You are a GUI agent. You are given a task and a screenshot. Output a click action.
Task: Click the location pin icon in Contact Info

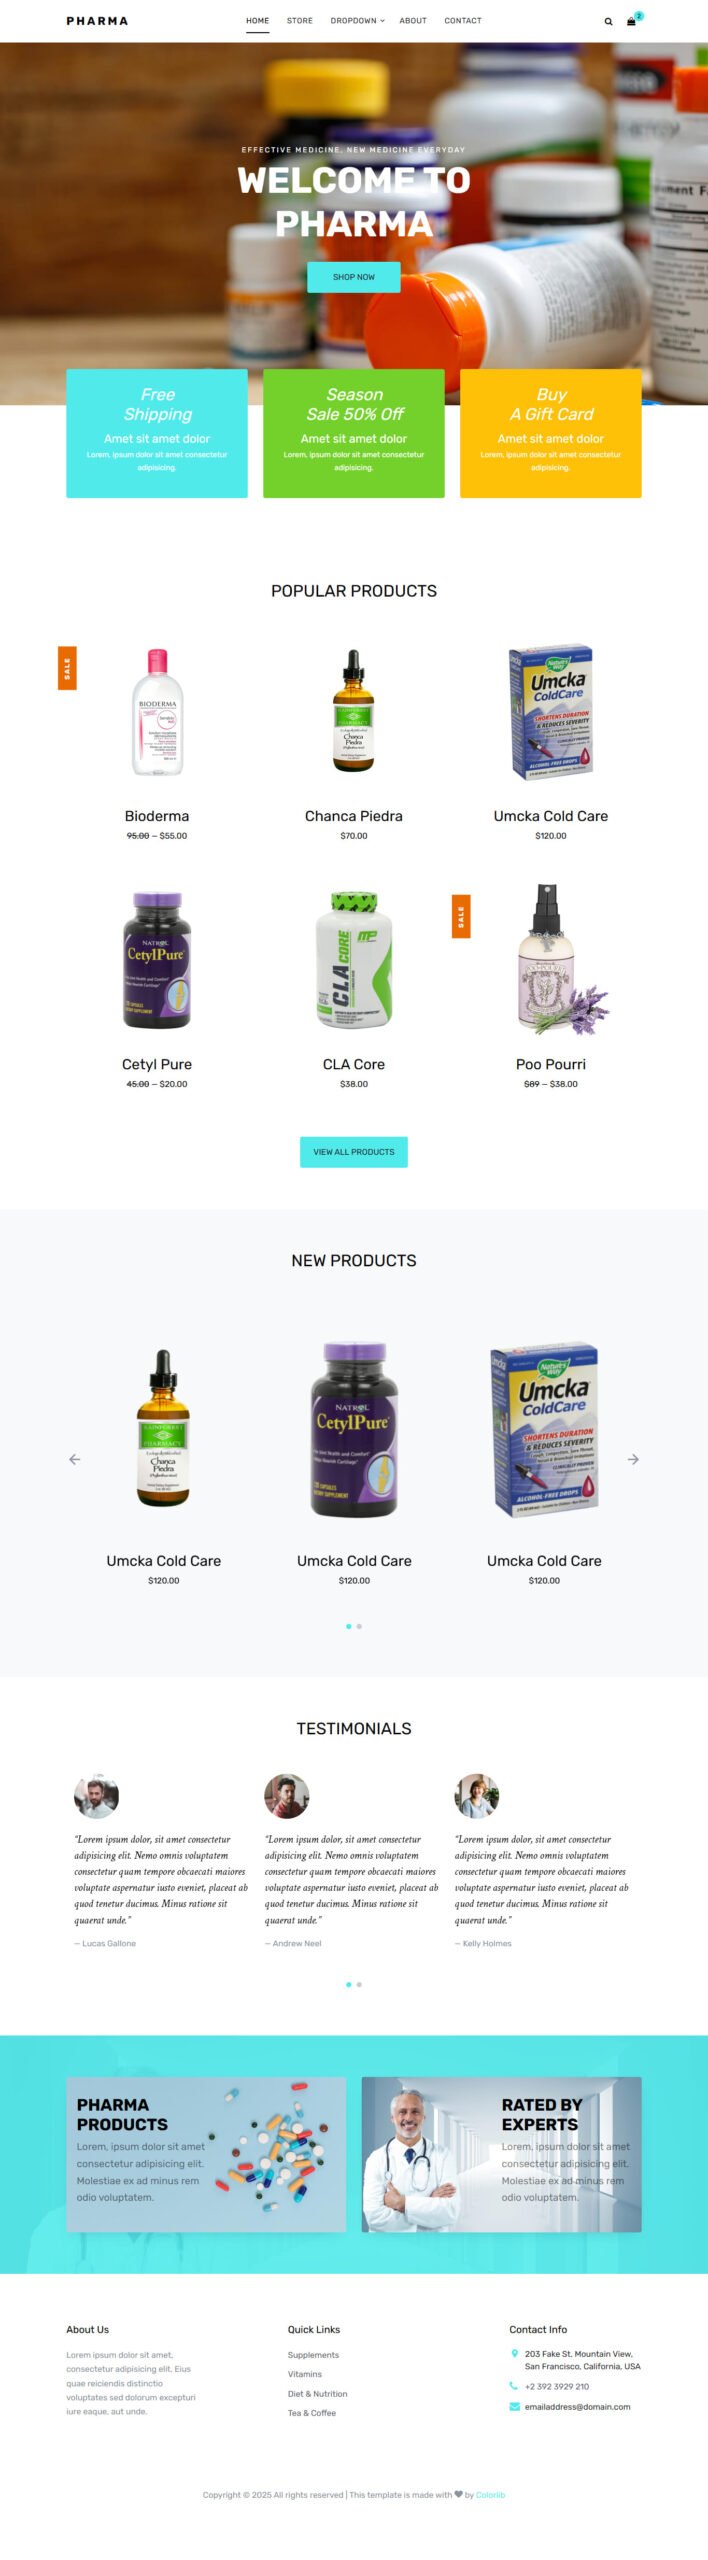514,2353
